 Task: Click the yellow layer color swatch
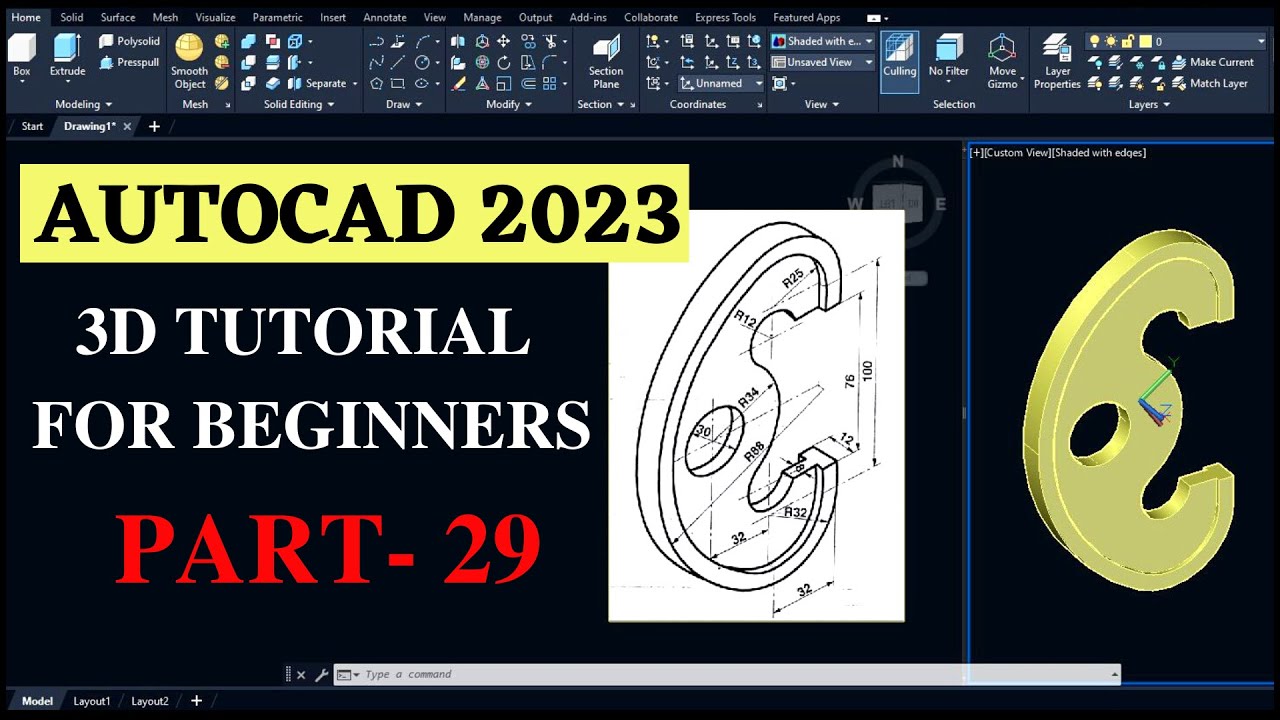coord(1144,41)
